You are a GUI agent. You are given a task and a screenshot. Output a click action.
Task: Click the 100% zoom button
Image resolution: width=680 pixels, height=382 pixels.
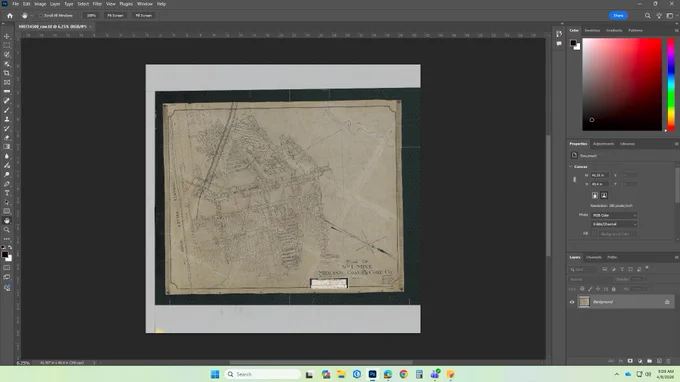click(91, 16)
